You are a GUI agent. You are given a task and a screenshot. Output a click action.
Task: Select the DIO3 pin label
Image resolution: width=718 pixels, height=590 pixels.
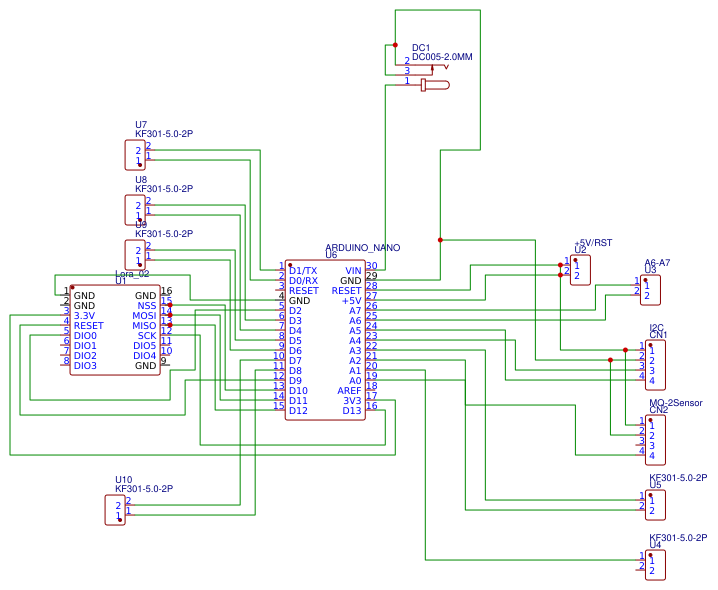(x=85, y=366)
